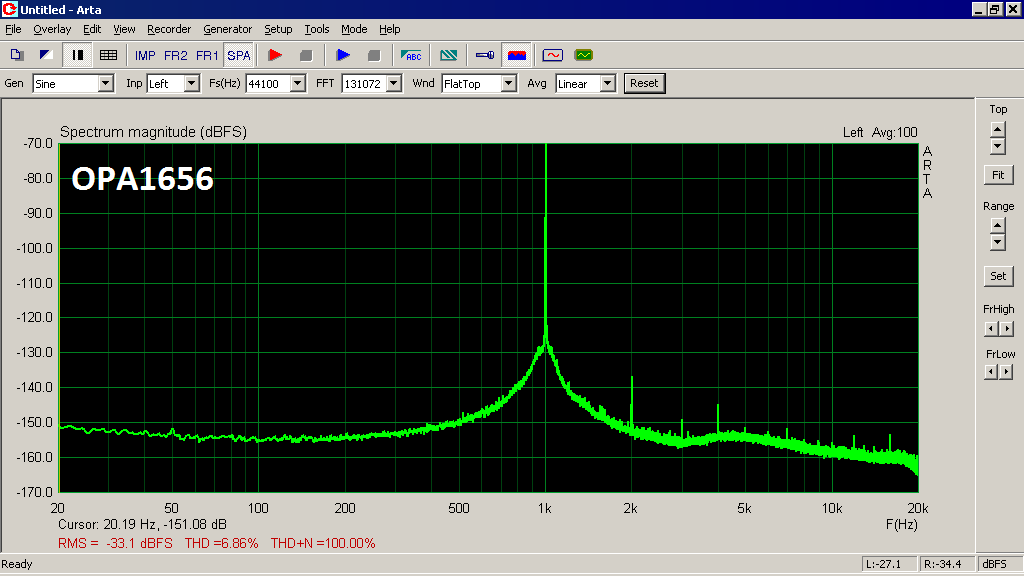Click the Fit button

coord(999,175)
